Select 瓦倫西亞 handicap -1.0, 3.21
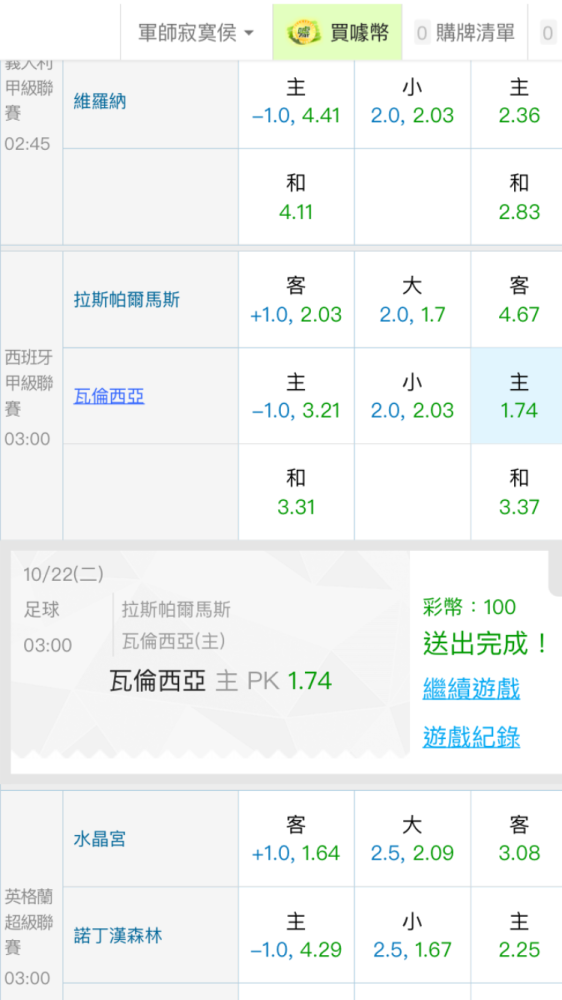 tap(296, 396)
